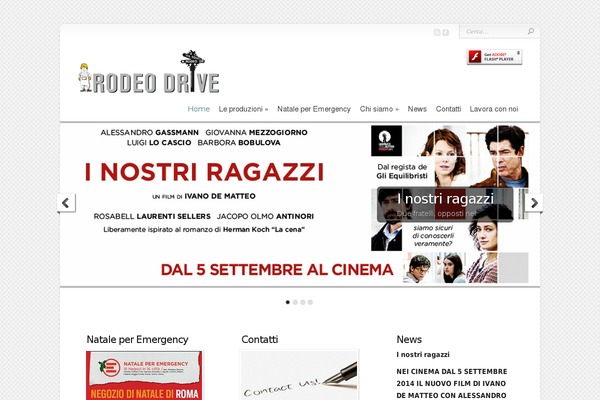This screenshot has height=400, width=600.
Task: Show next slide with right arrow
Action: point(534,203)
